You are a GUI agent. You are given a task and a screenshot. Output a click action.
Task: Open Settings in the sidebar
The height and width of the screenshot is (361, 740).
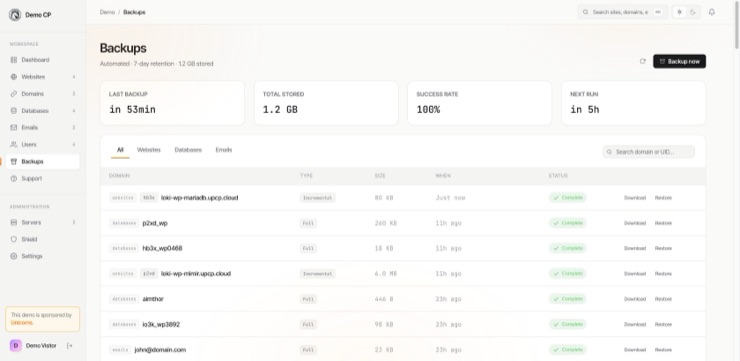pyautogui.click(x=43, y=256)
